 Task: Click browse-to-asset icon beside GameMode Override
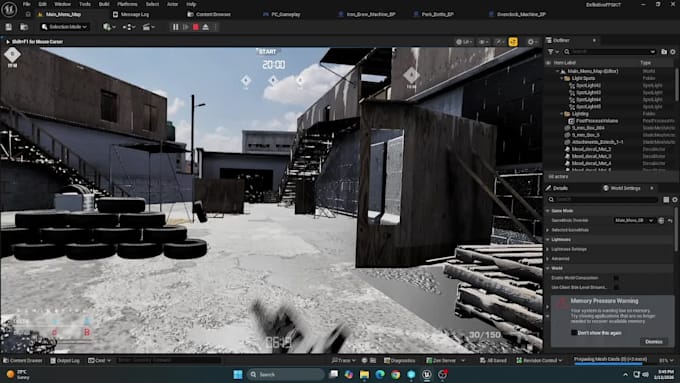pos(661,220)
